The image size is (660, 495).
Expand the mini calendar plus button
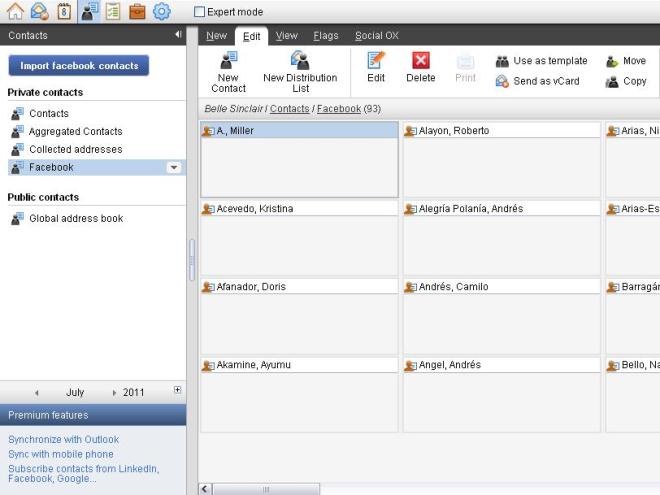point(178,391)
